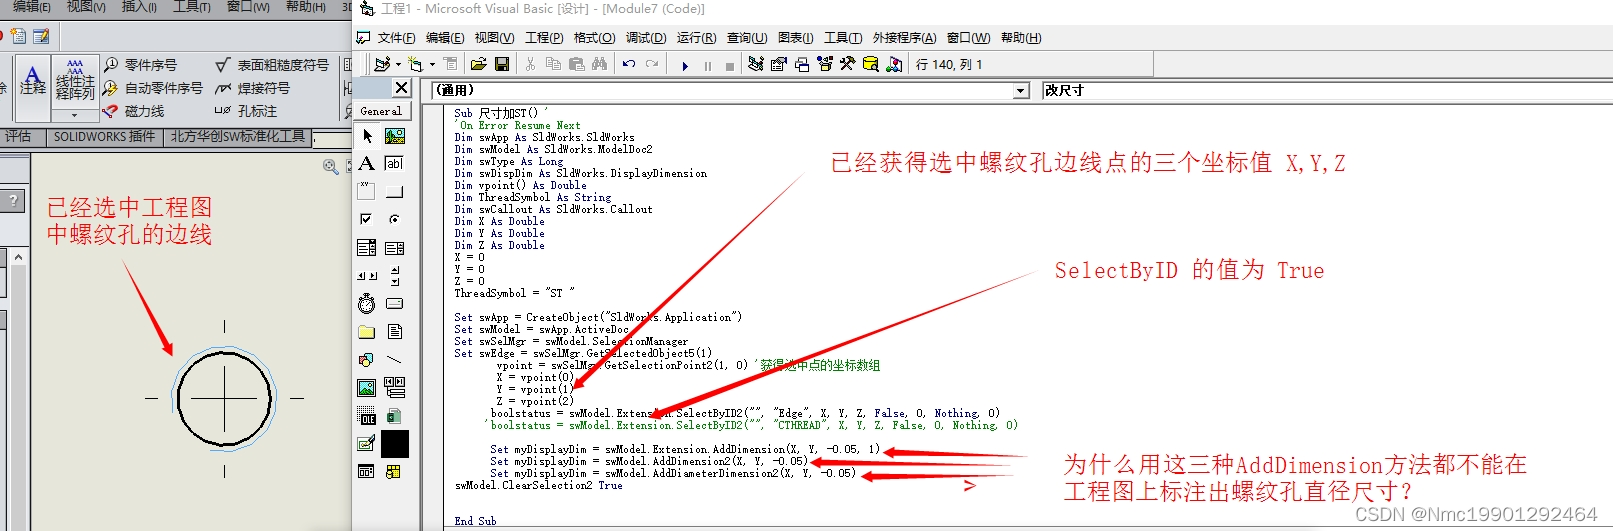Start the program with the Run arrow
Image resolution: width=1613 pixels, height=531 pixels.
(x=685, y=66)
